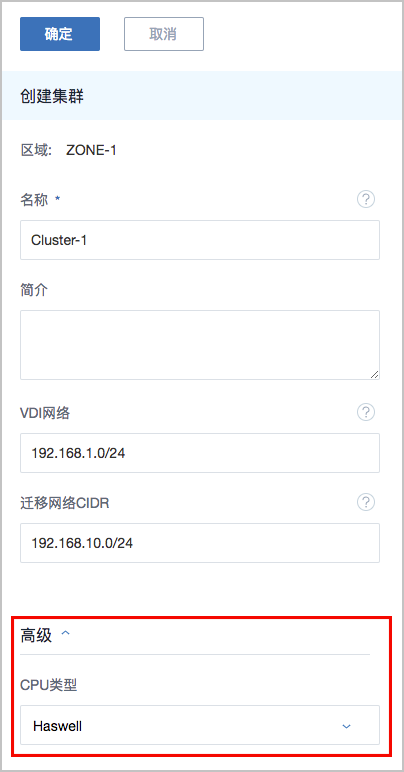The width and height of the screenshot is (404, 772).
Task: Focus the 名称 field containing Cluster-1
Action: coord(200,240)
